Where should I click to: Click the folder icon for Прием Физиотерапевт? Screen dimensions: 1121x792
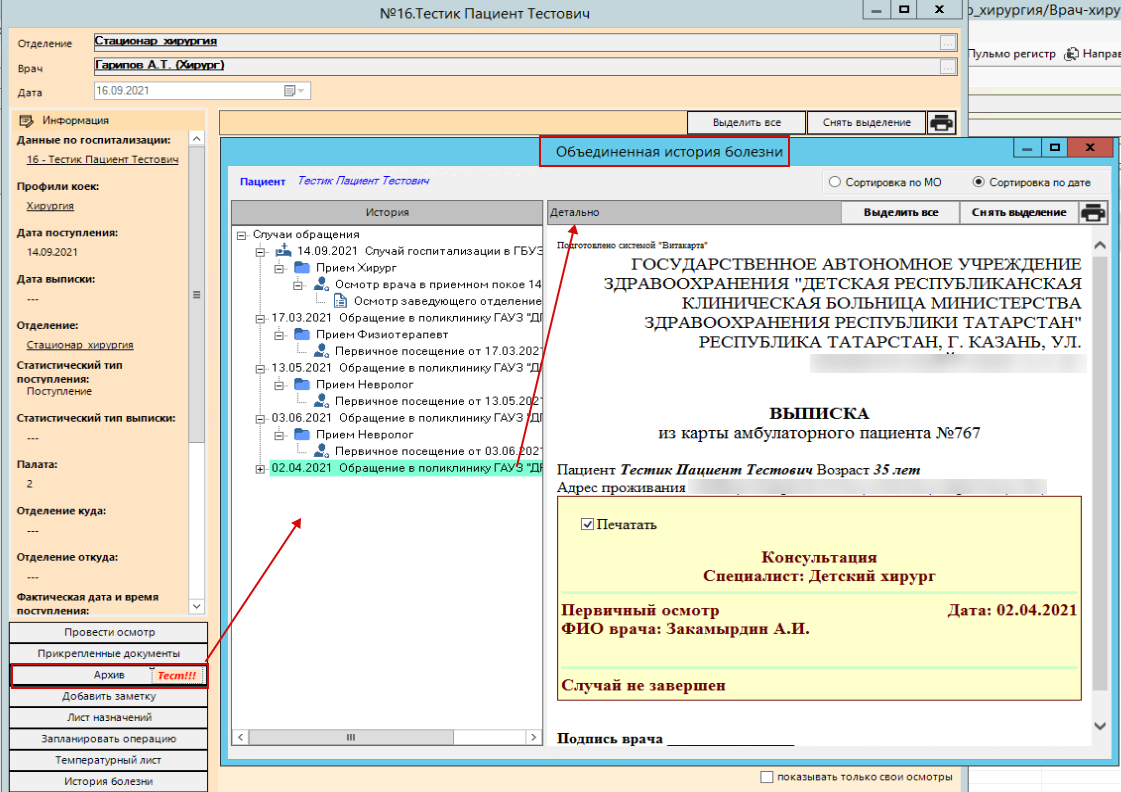[302, 334]
